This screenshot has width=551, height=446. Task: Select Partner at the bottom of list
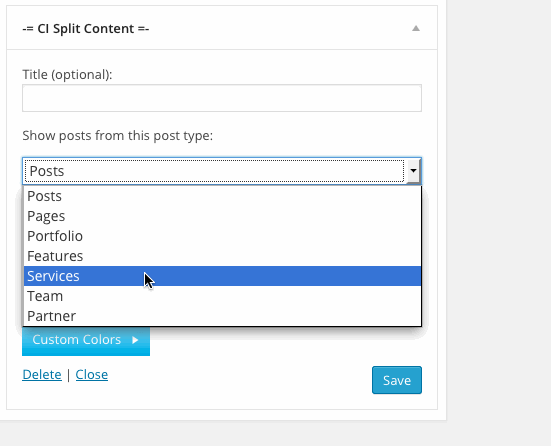222,316
